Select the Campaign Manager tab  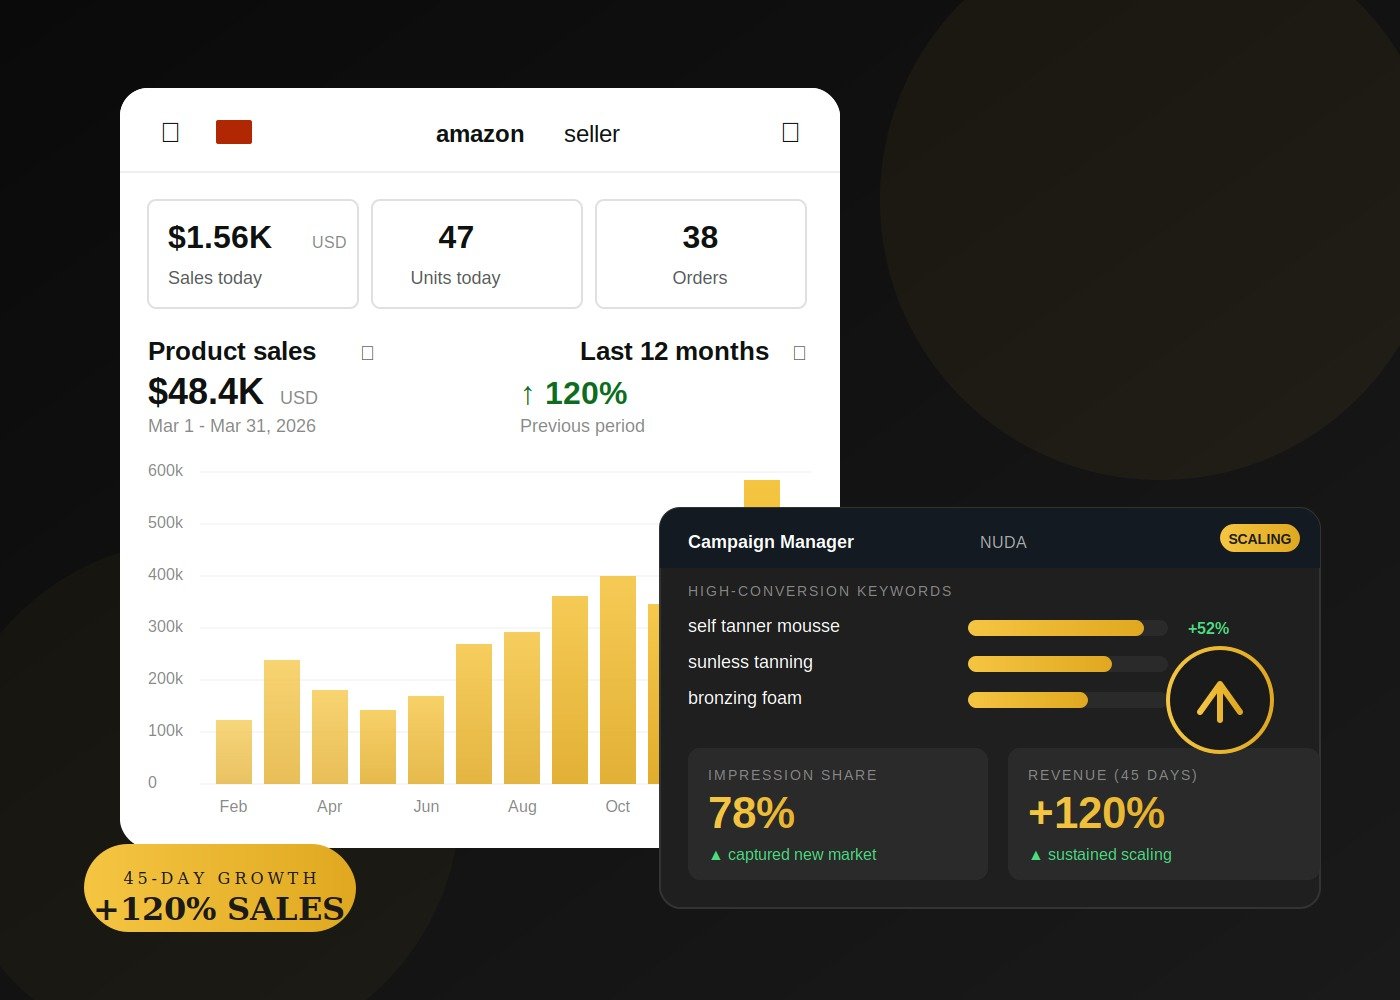pyautogui.click(x=770, y=542)
